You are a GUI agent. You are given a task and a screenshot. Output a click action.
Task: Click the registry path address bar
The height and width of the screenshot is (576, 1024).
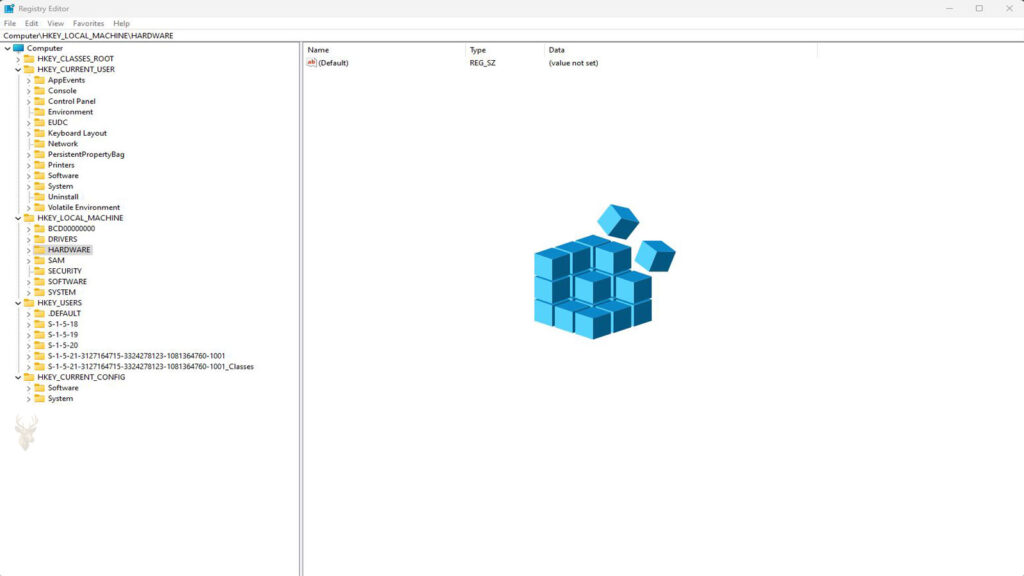click(x=512, y=36)
